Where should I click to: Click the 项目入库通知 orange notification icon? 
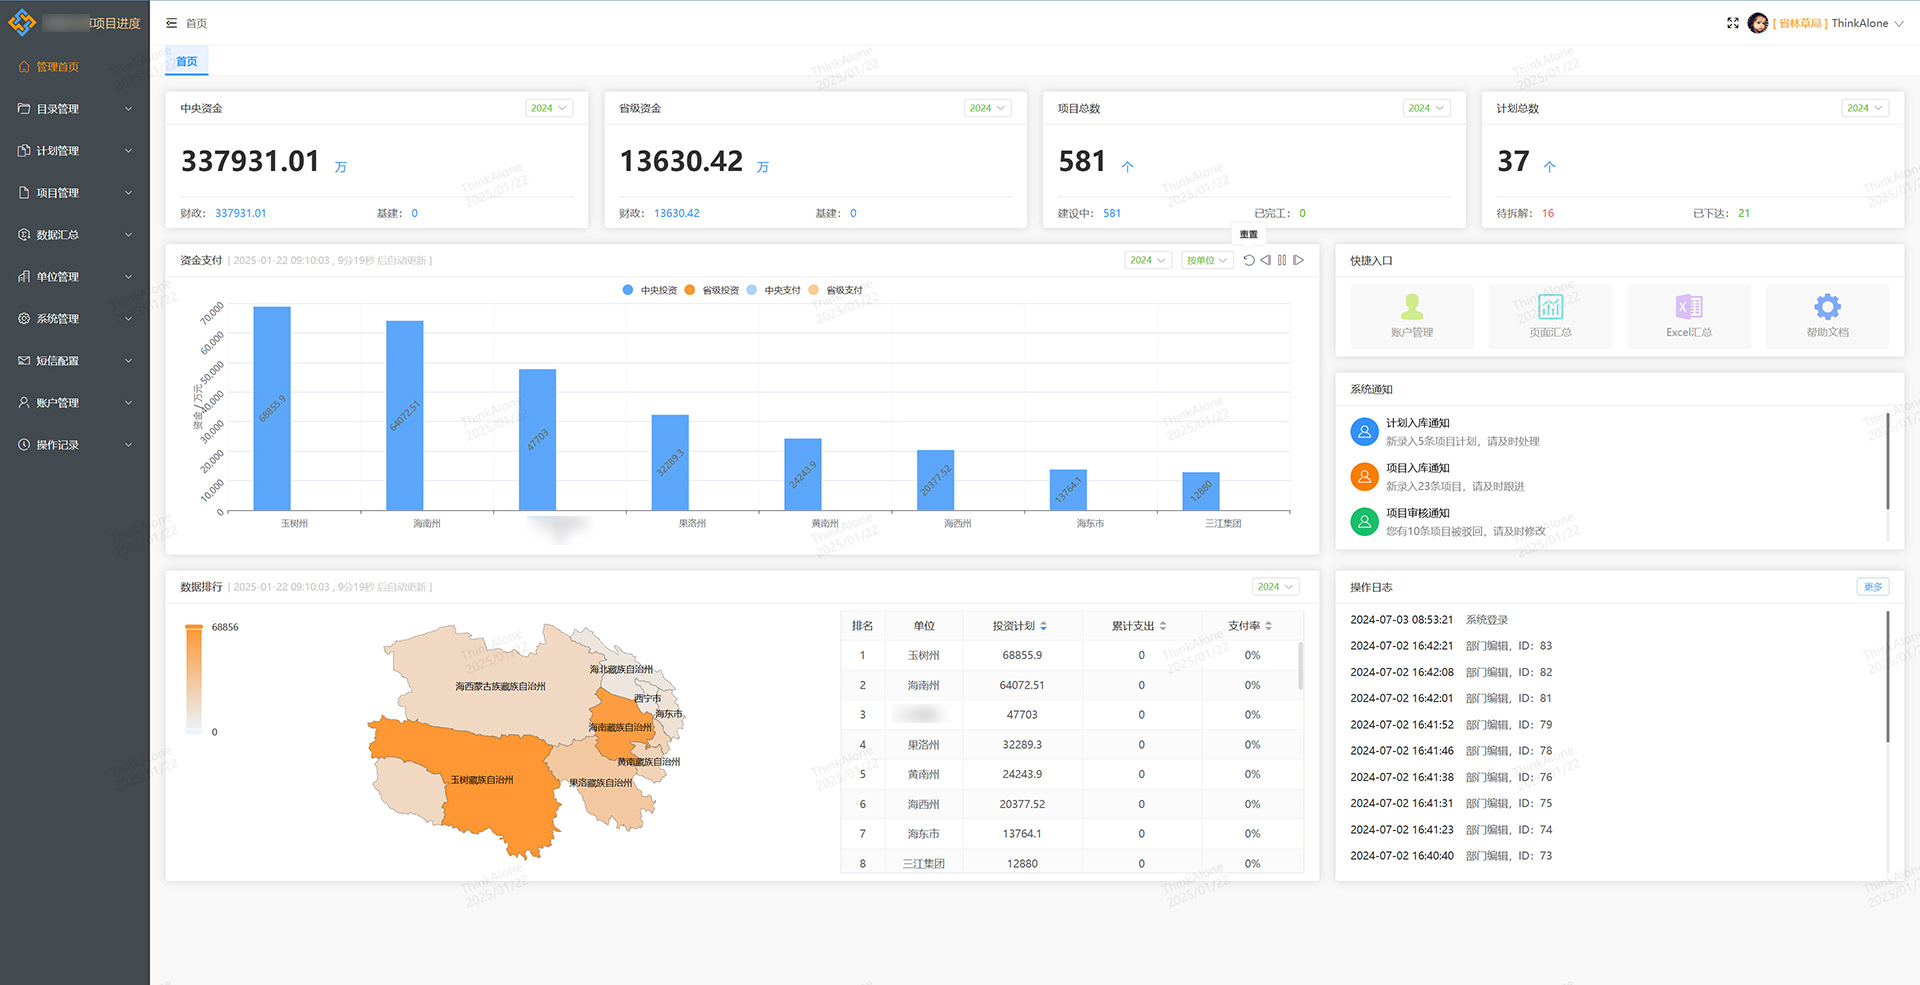1364,477
